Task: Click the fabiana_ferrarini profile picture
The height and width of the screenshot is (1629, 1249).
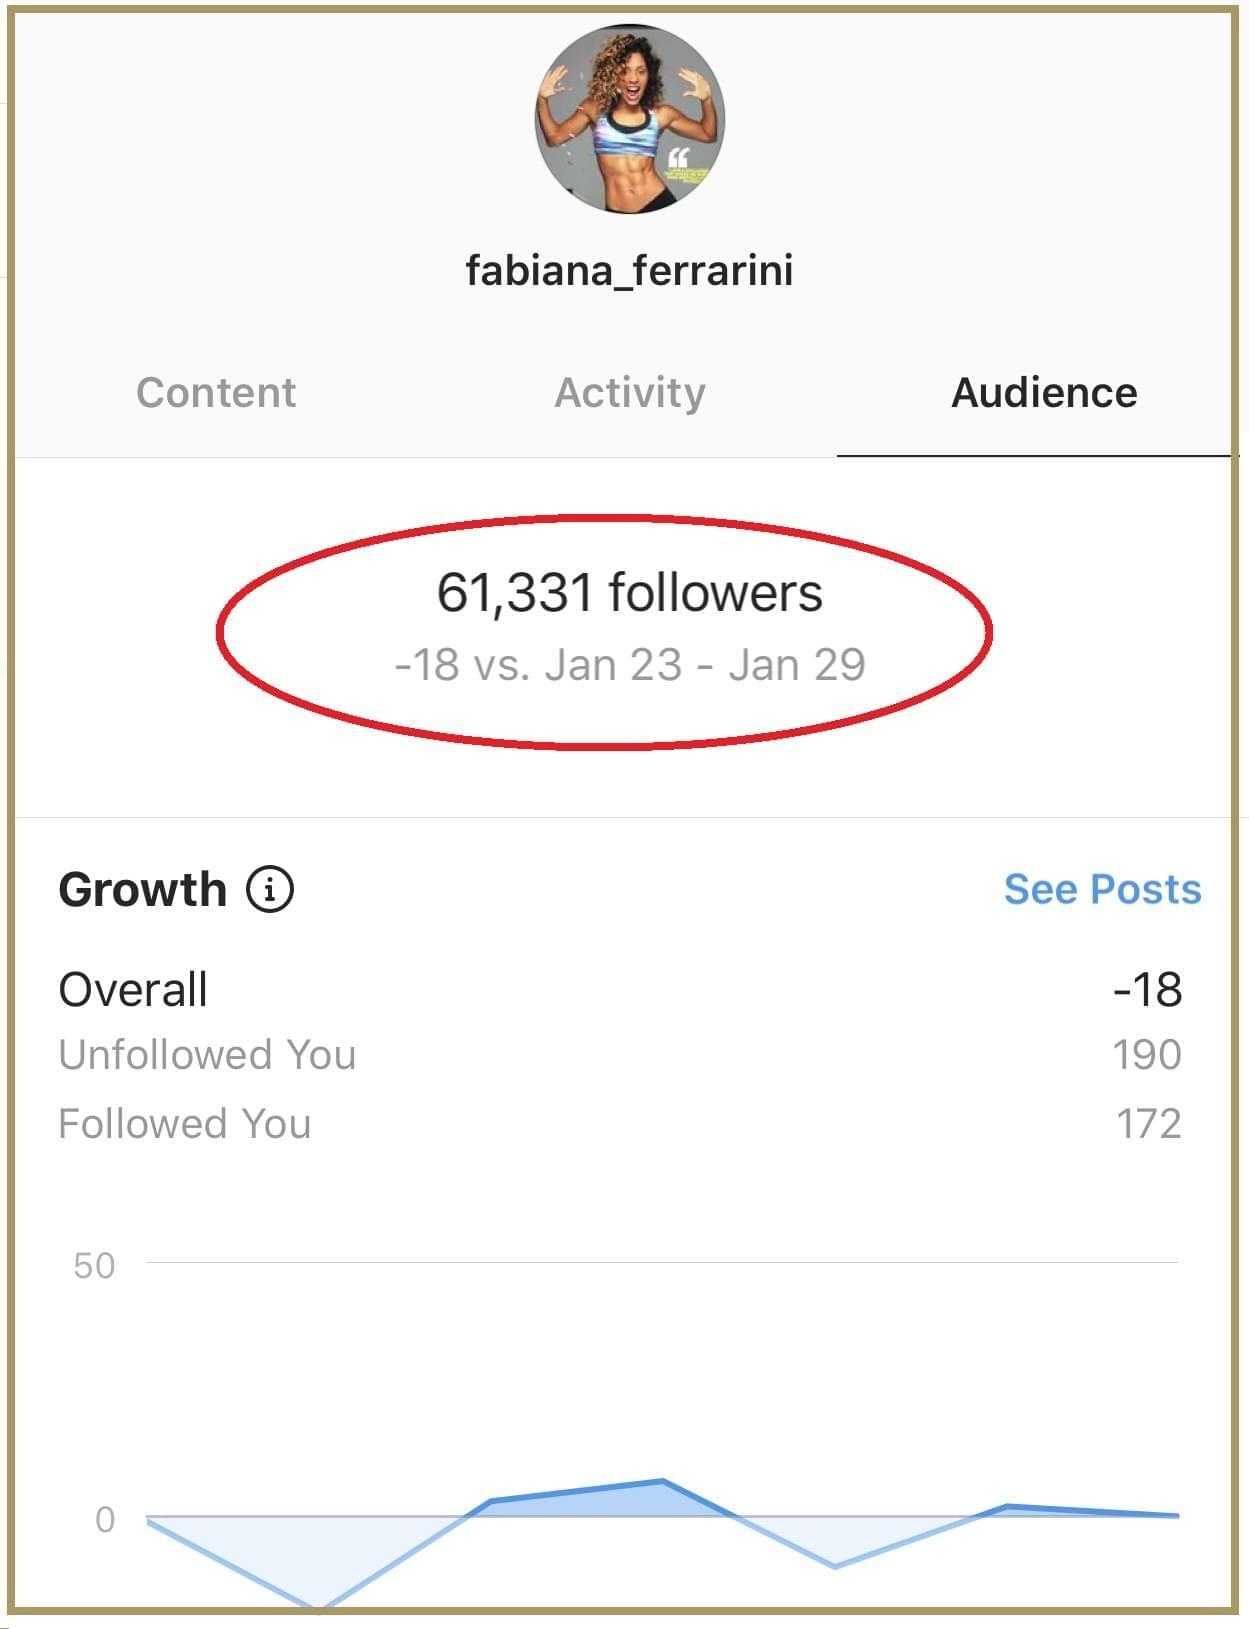Action: click(x=629, y=119)
